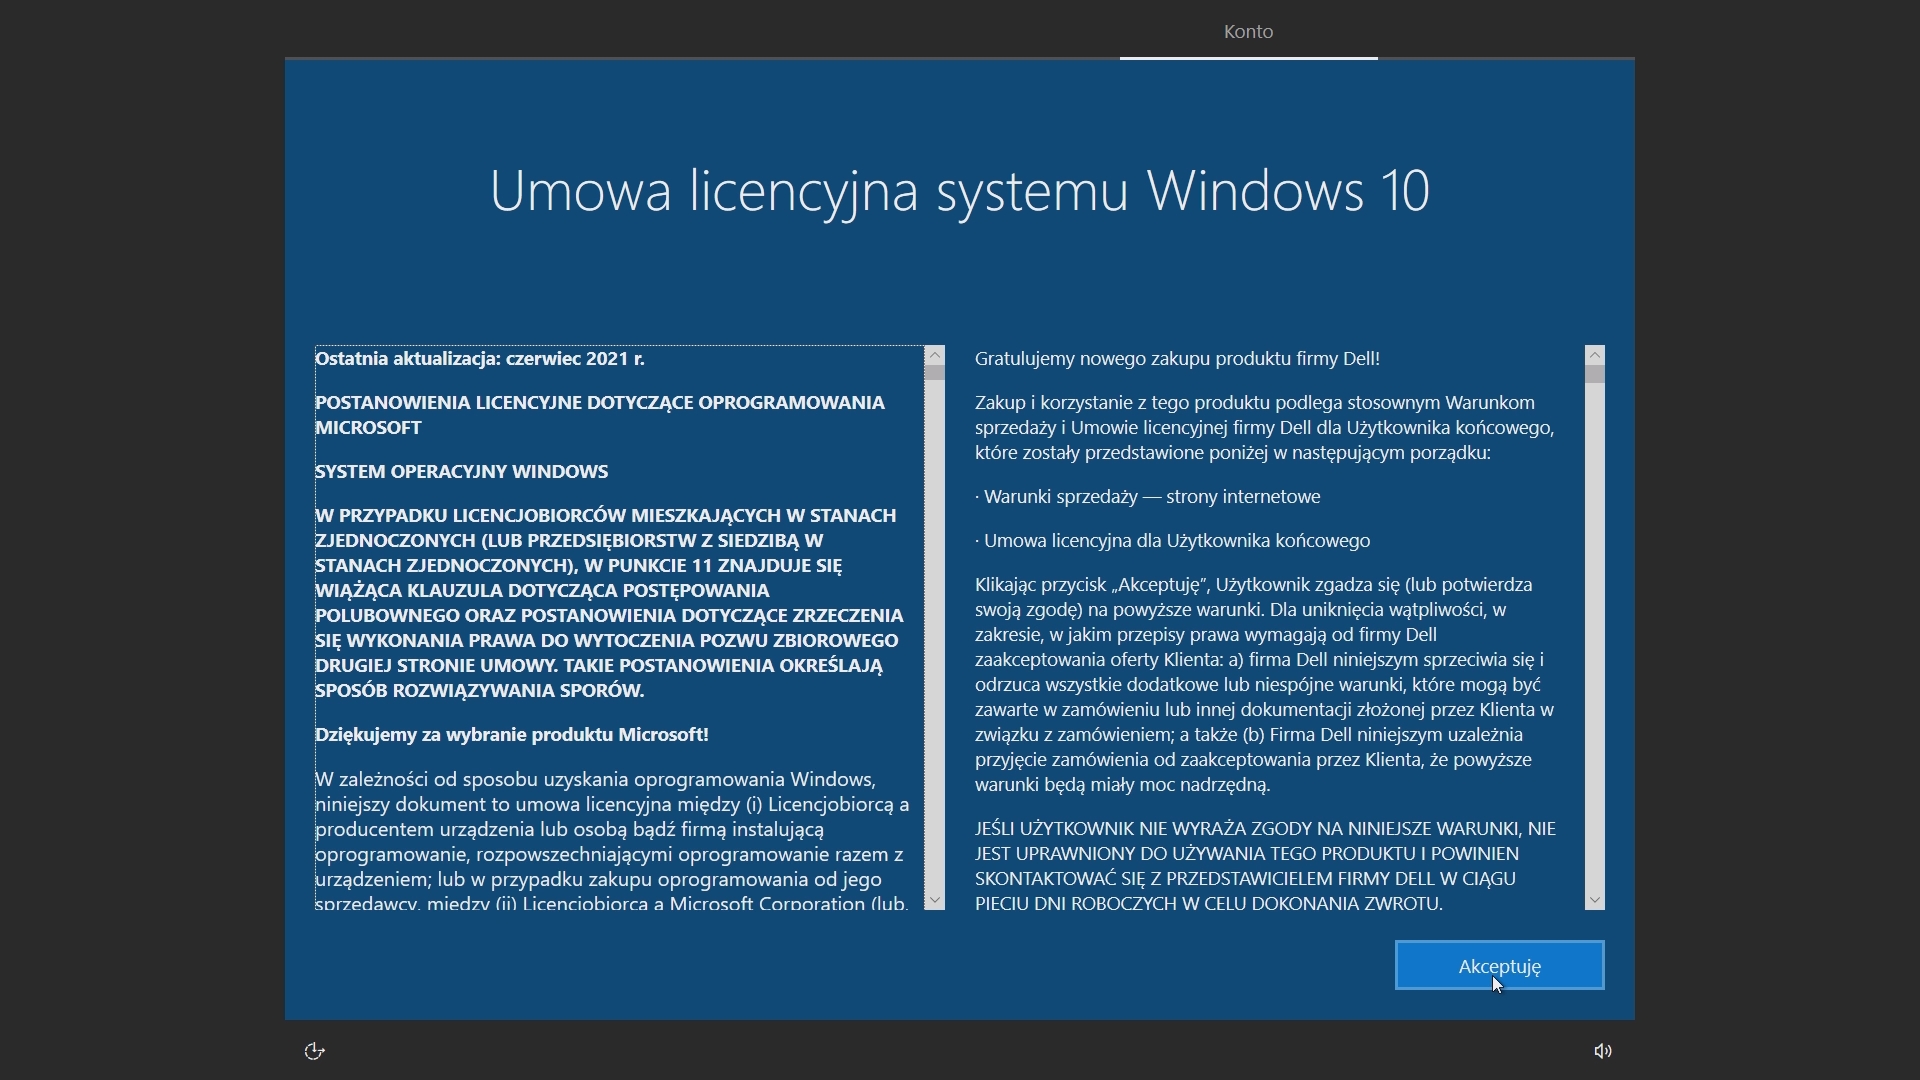1920x1080 pixels.
Task: Click 'Umowa licencyjna dla Użytkownika końcowego' bullet
Action: tap(1173, 540)
